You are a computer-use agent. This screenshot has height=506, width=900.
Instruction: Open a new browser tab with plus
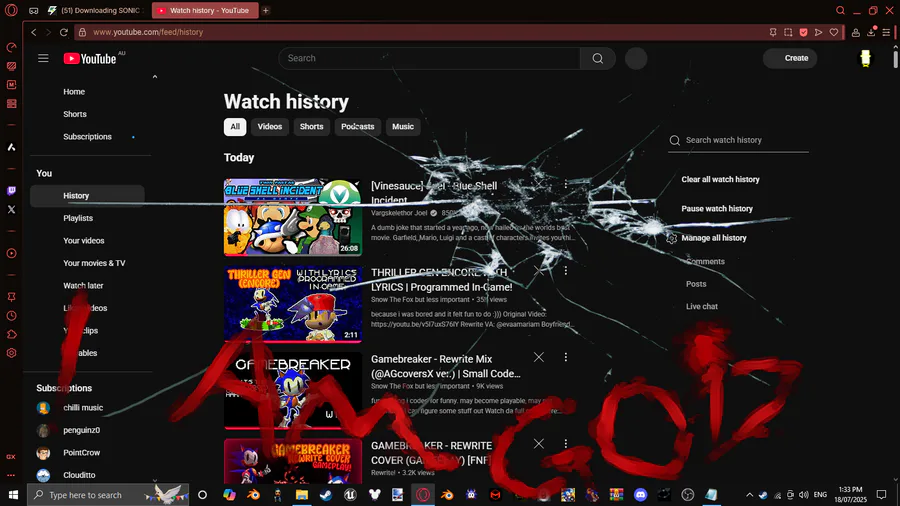[x=266, y=10]
